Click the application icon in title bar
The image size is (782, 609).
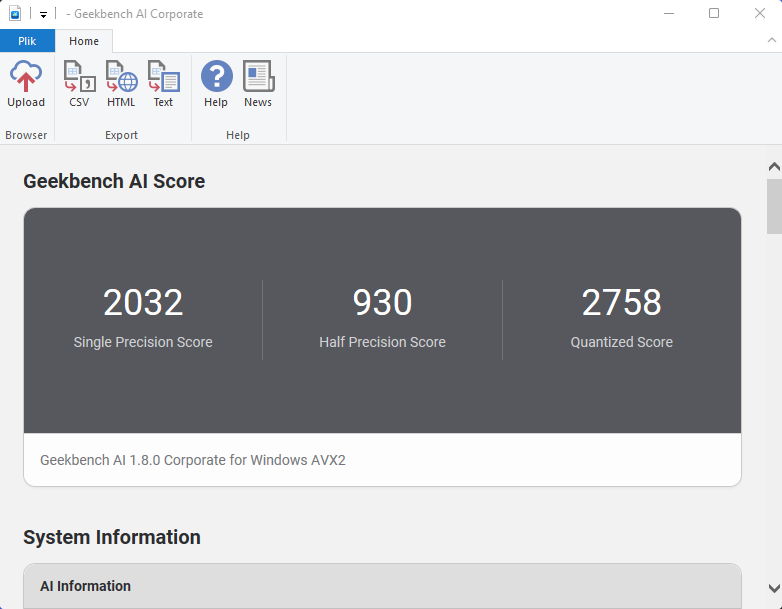pos(15,13)
